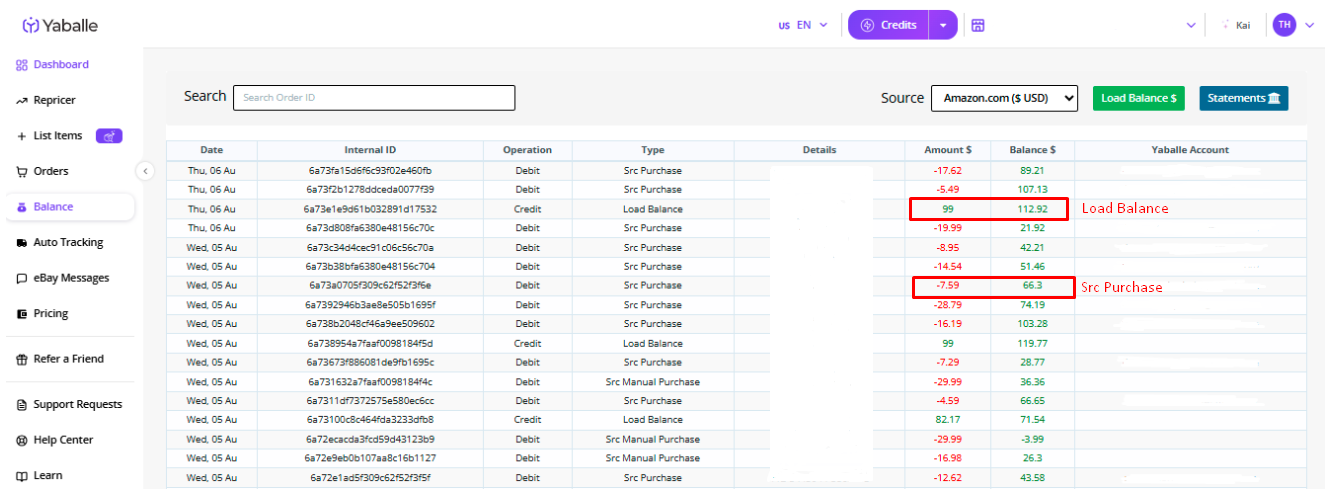
Task: Open the Dashboard sidebar icon
Action: pyautogui.click(x=22, y=65)
